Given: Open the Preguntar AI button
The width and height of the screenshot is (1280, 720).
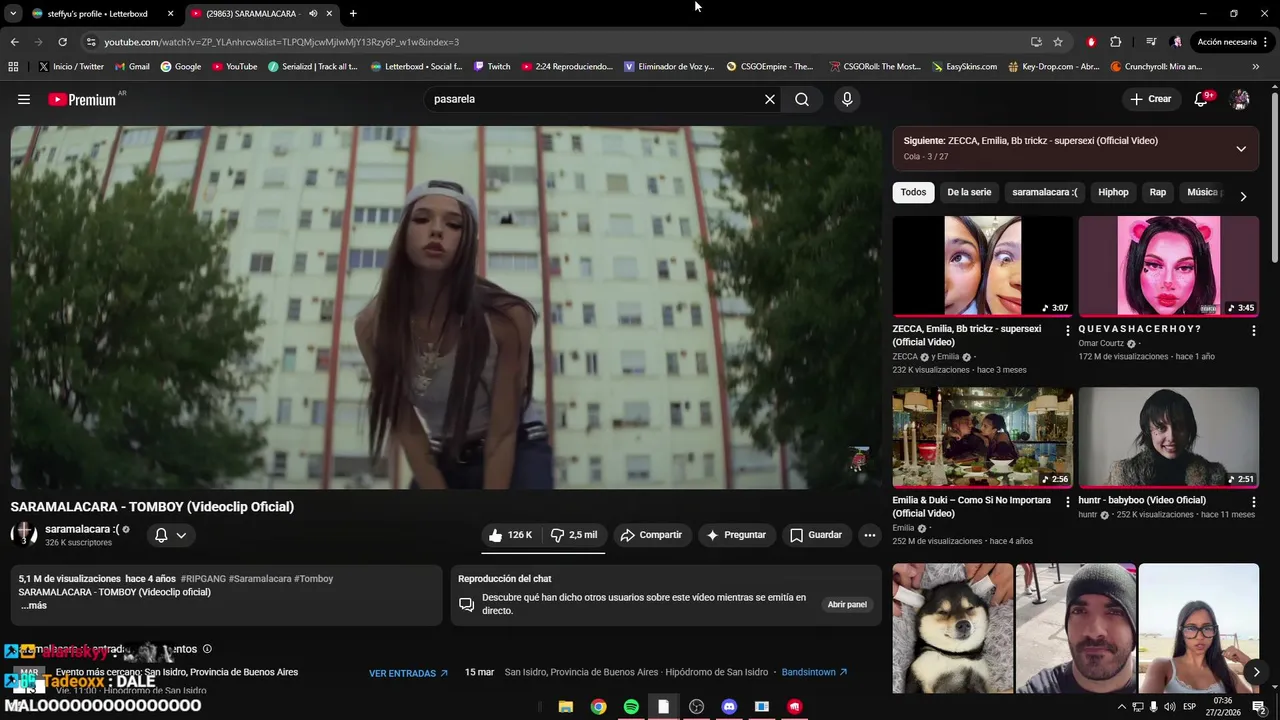Looking at the screenshot, I should pos(737,535).
